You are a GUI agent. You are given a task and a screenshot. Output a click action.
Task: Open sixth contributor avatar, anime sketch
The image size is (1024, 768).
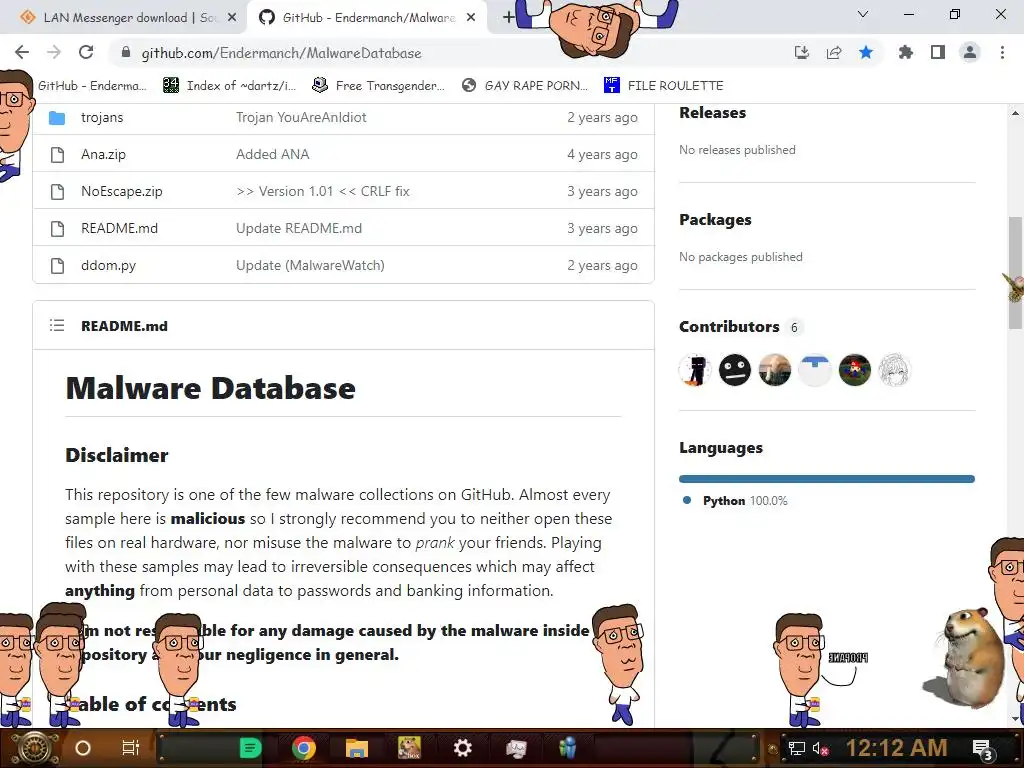click(x=894, y=370)
